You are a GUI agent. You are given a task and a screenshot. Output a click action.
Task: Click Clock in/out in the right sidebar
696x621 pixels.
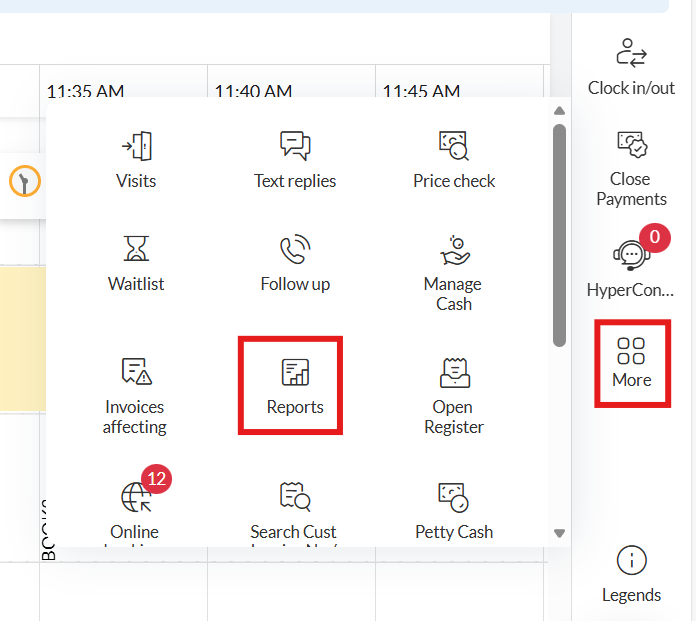[x=631, y=67]
